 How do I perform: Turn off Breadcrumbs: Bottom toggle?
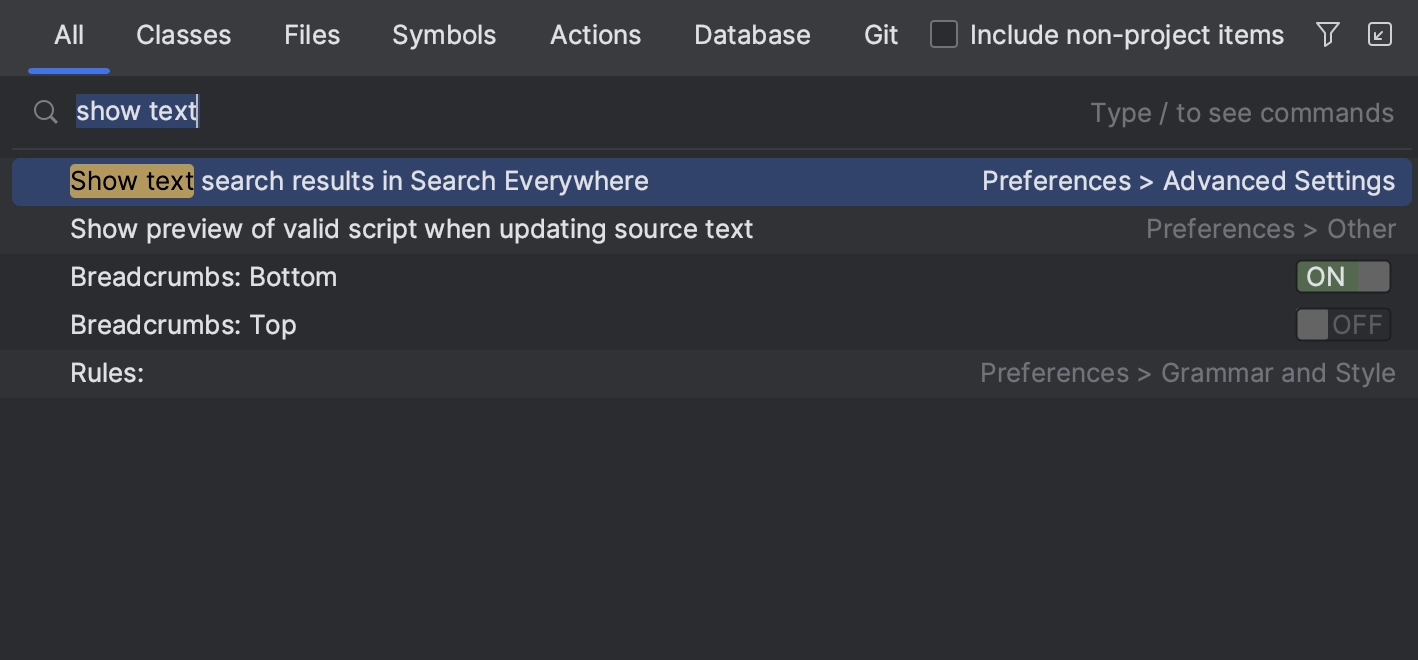[x=1343, y=277]
